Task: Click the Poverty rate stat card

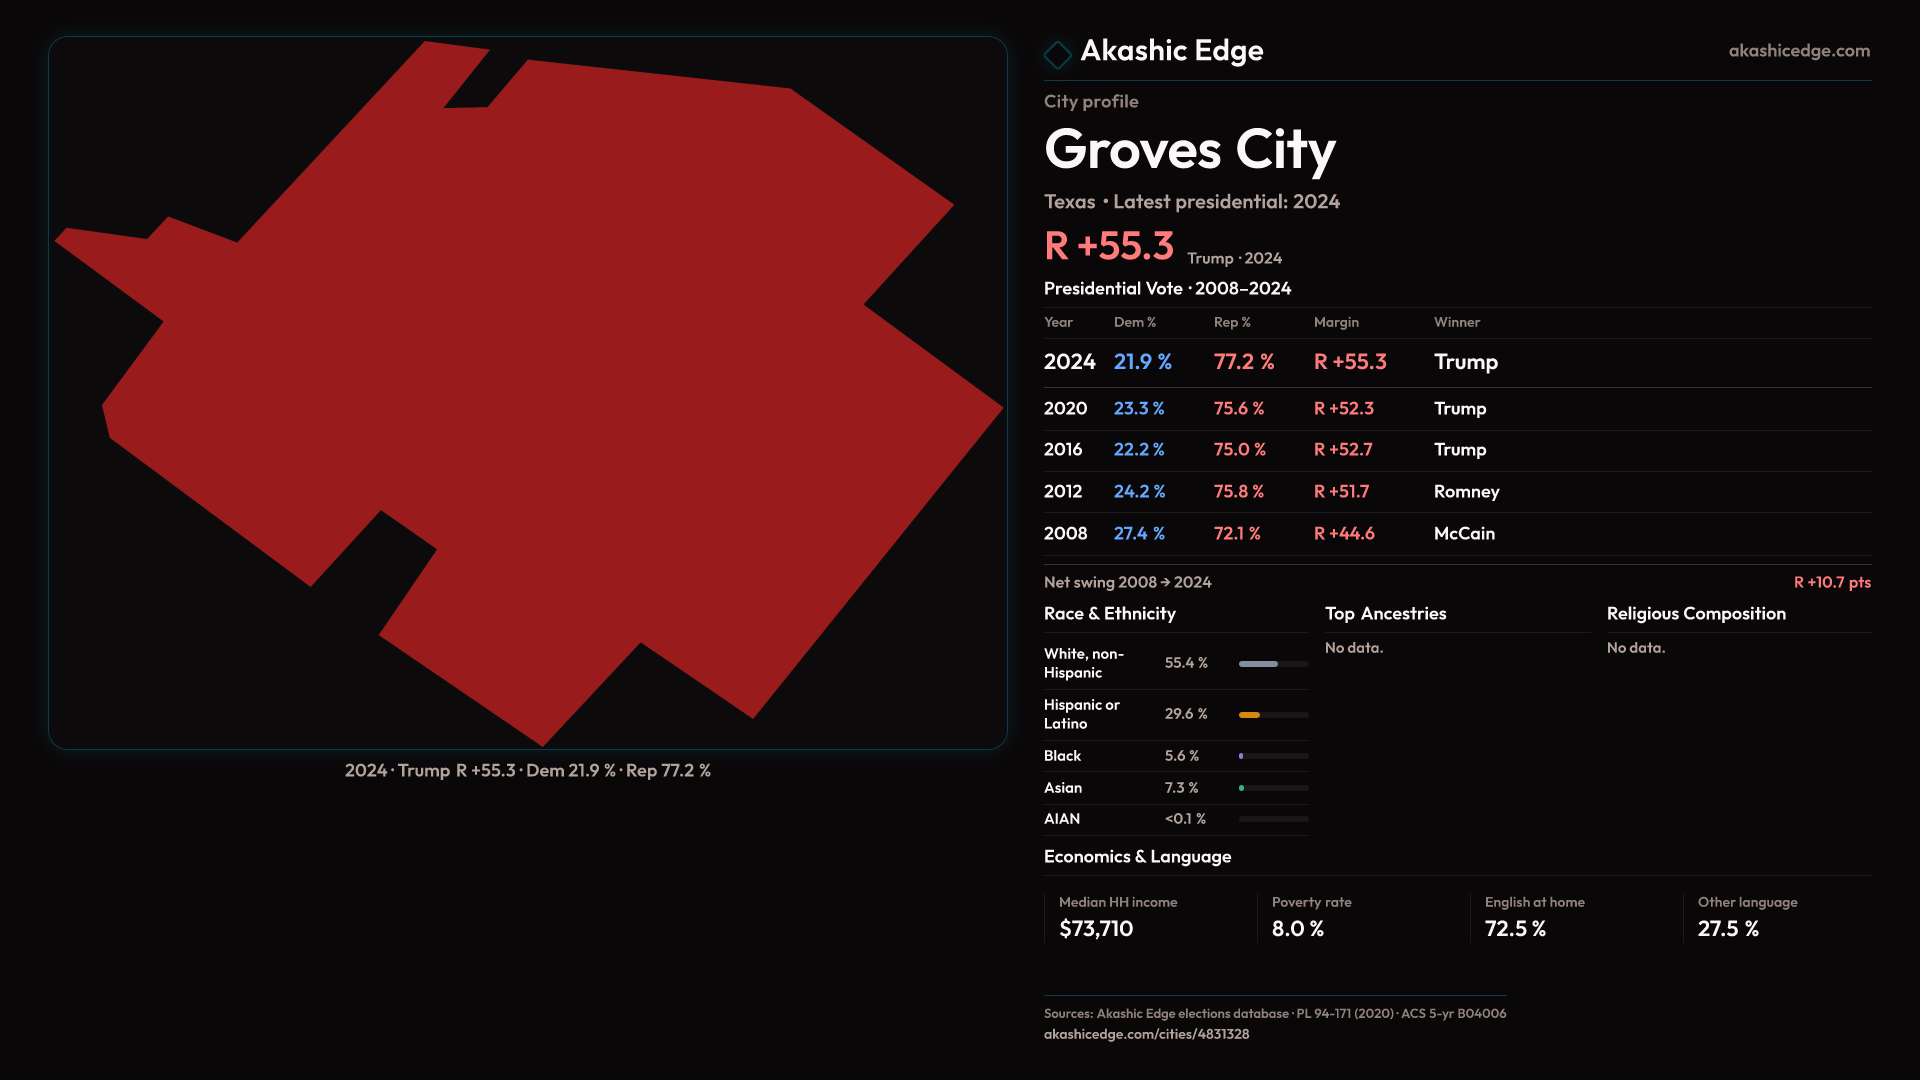Action: pyautogui.click(x=1312, y=917)
